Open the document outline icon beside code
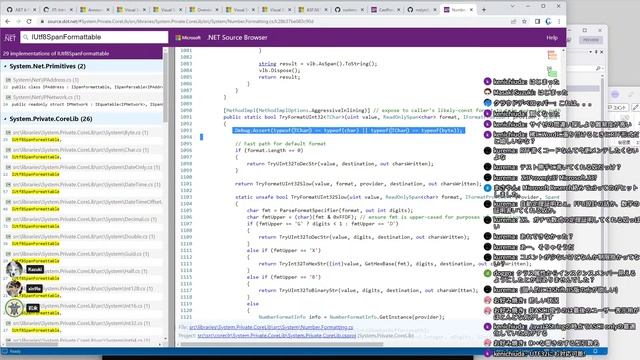Viewport: 640px width, 360px height. pyautogui.click(x=552, y=55)
